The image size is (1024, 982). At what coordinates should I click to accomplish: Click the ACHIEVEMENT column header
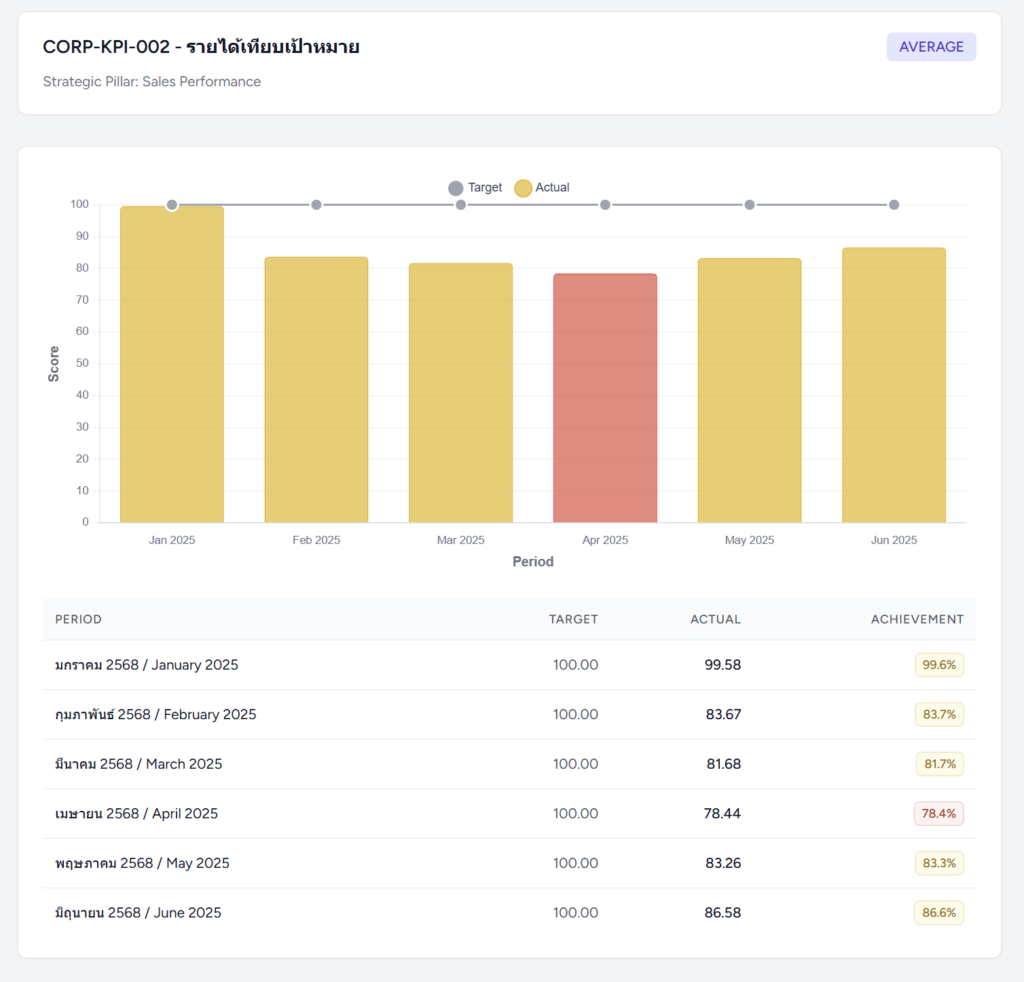click(916, 619)
